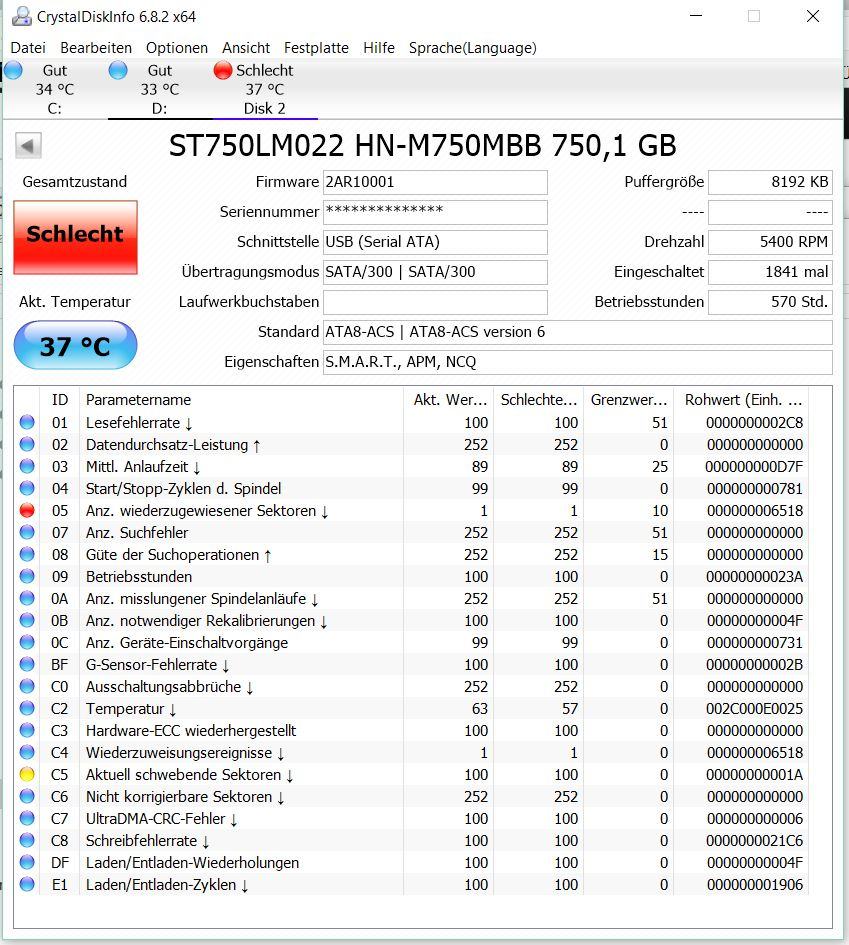This screenshot has width=849, height=945.
Task: Close the CrystalDiskInfo window
Action: coord(813,16)
